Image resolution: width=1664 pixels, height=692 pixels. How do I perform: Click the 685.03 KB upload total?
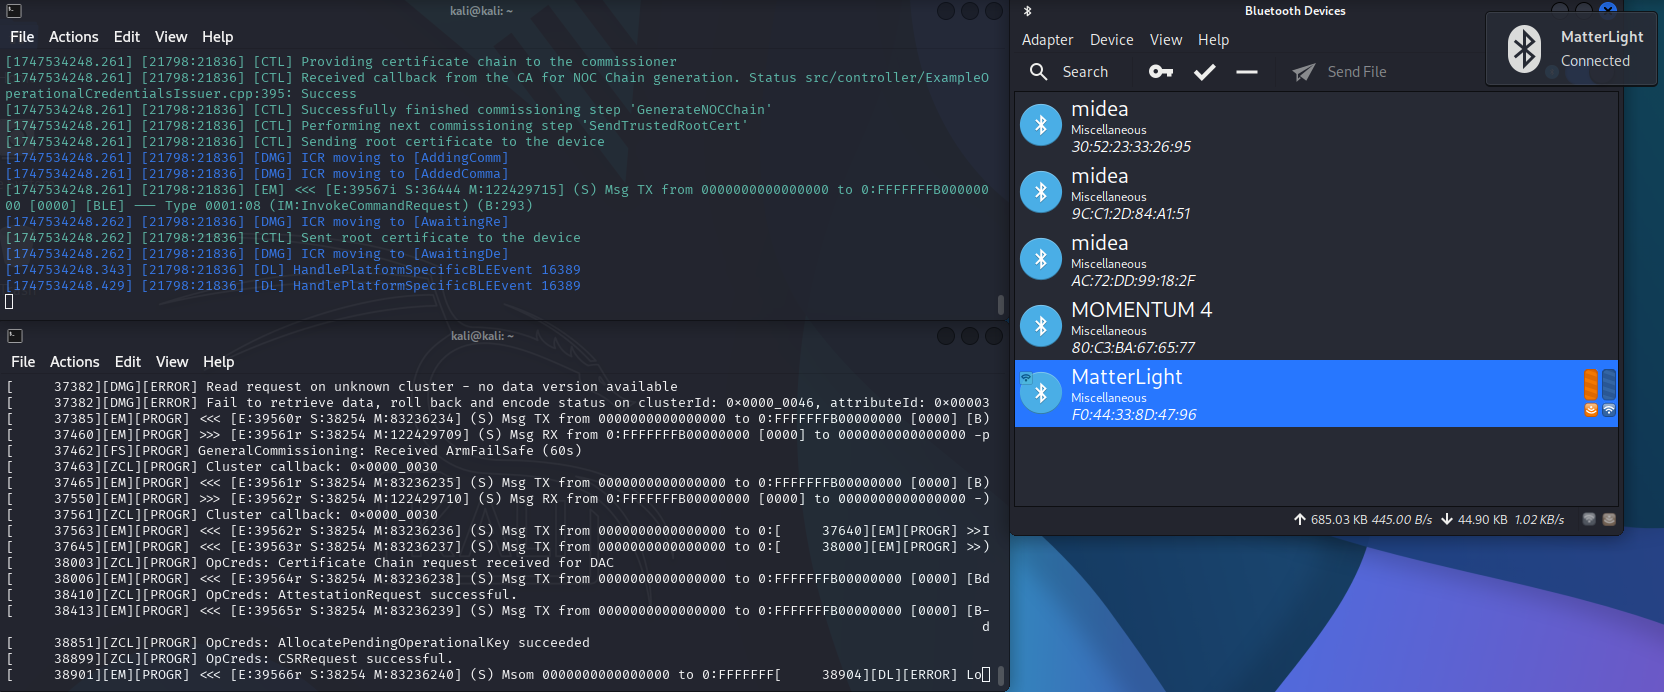point(1339,520)
